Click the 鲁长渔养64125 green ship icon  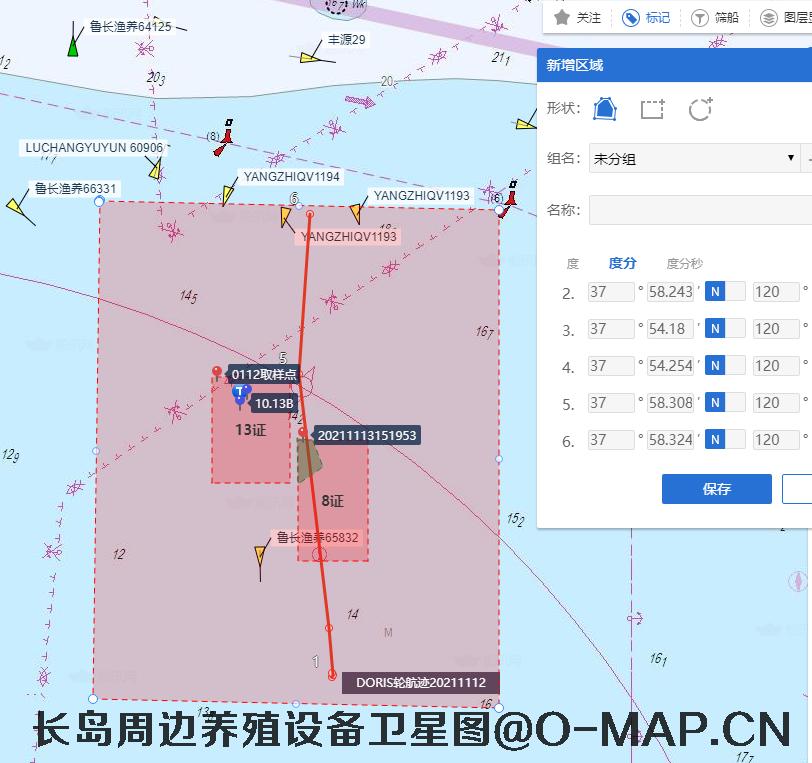74,45
